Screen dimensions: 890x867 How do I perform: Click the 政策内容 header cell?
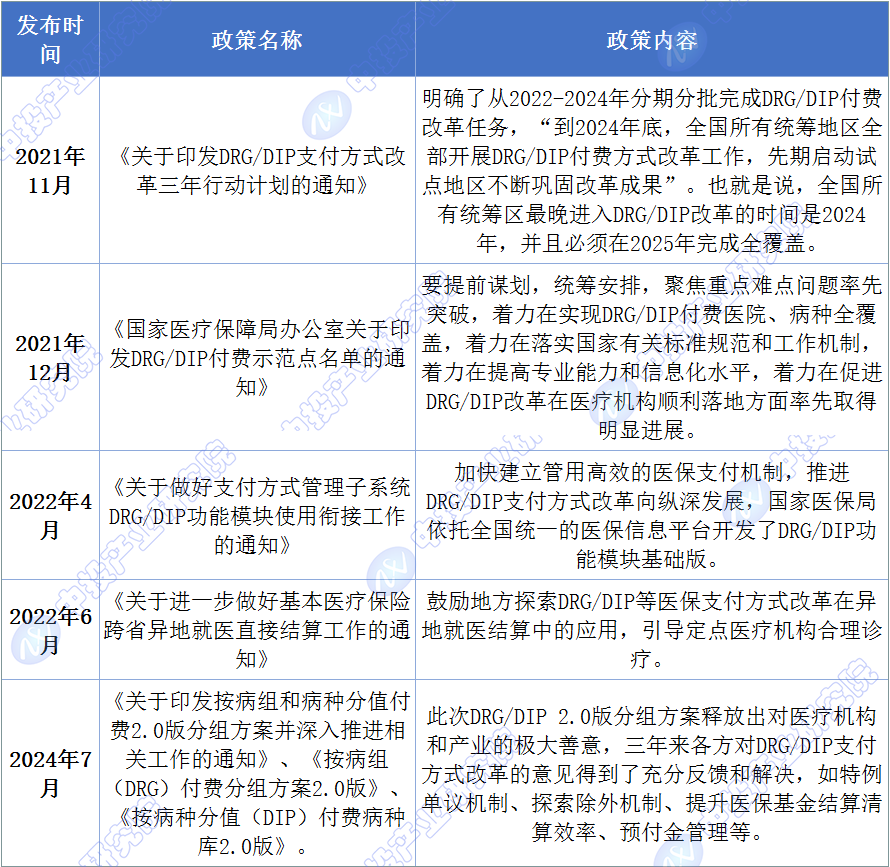tap(652, 40)
